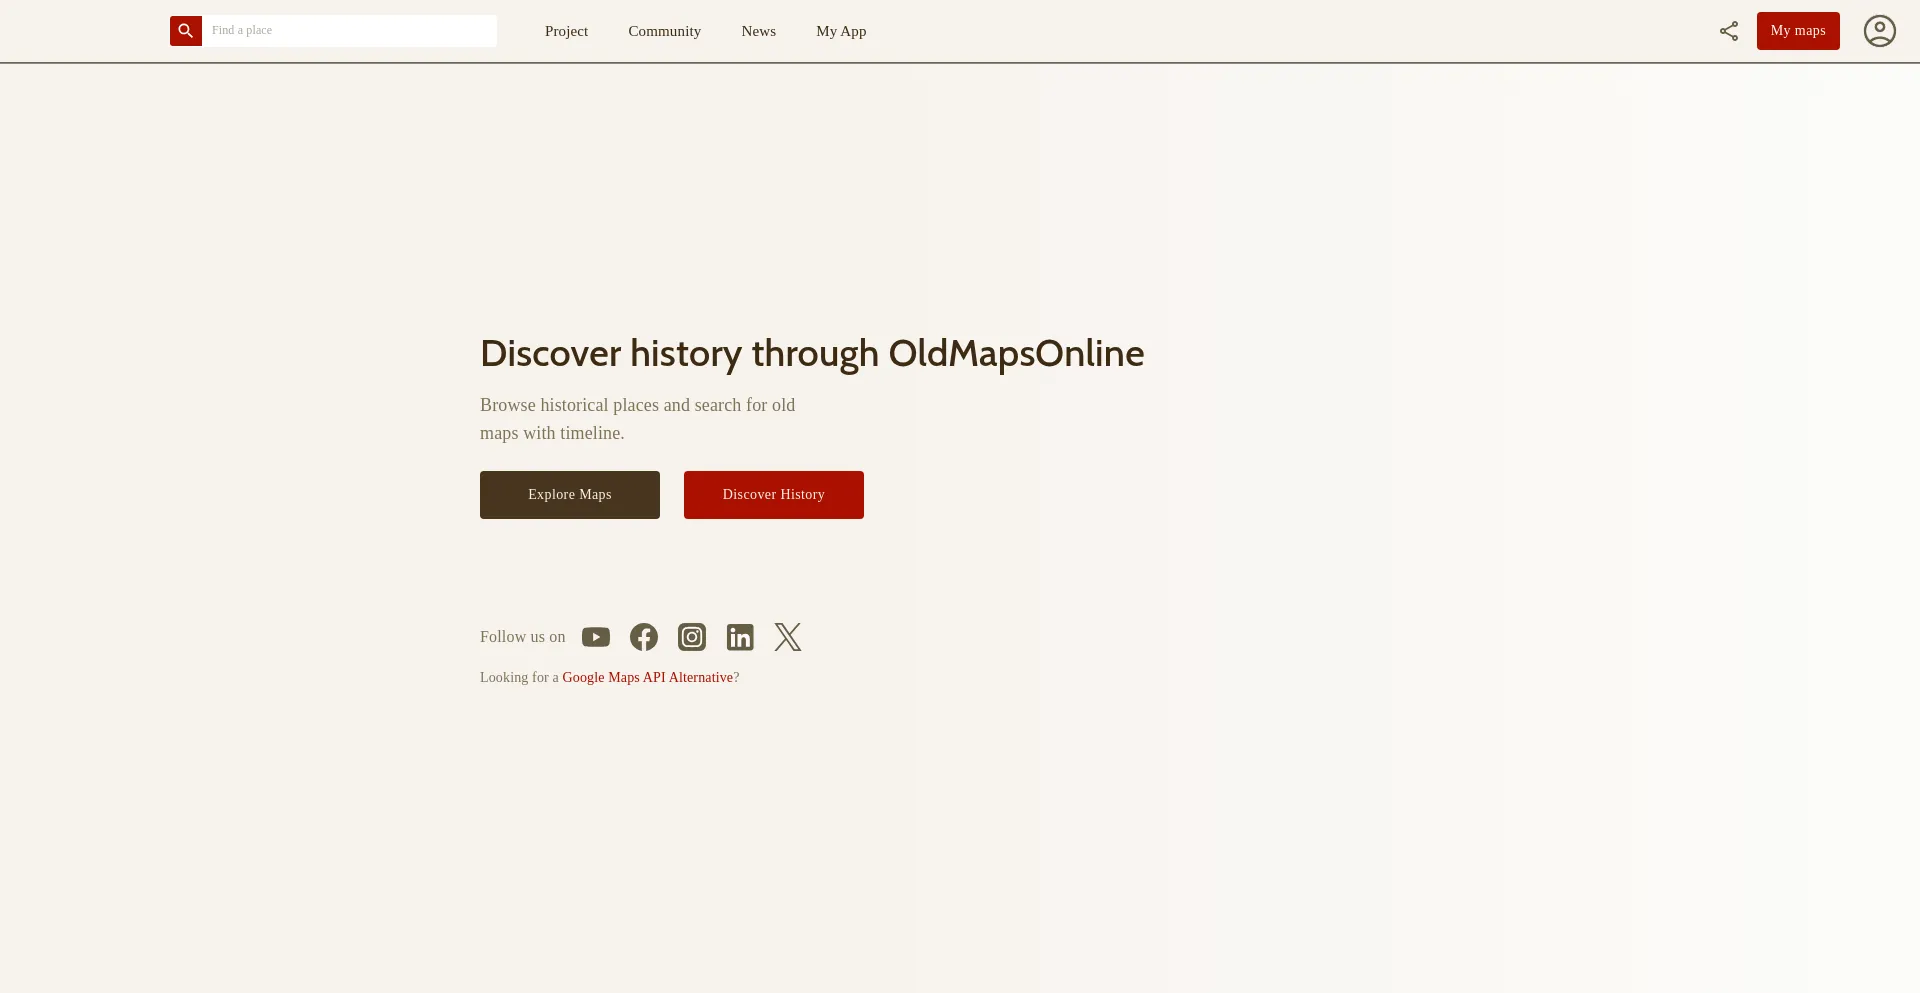The height and width of the screenshot is (993, 1920).
Task: Open the Project menu
Action: tap(566, 31)
